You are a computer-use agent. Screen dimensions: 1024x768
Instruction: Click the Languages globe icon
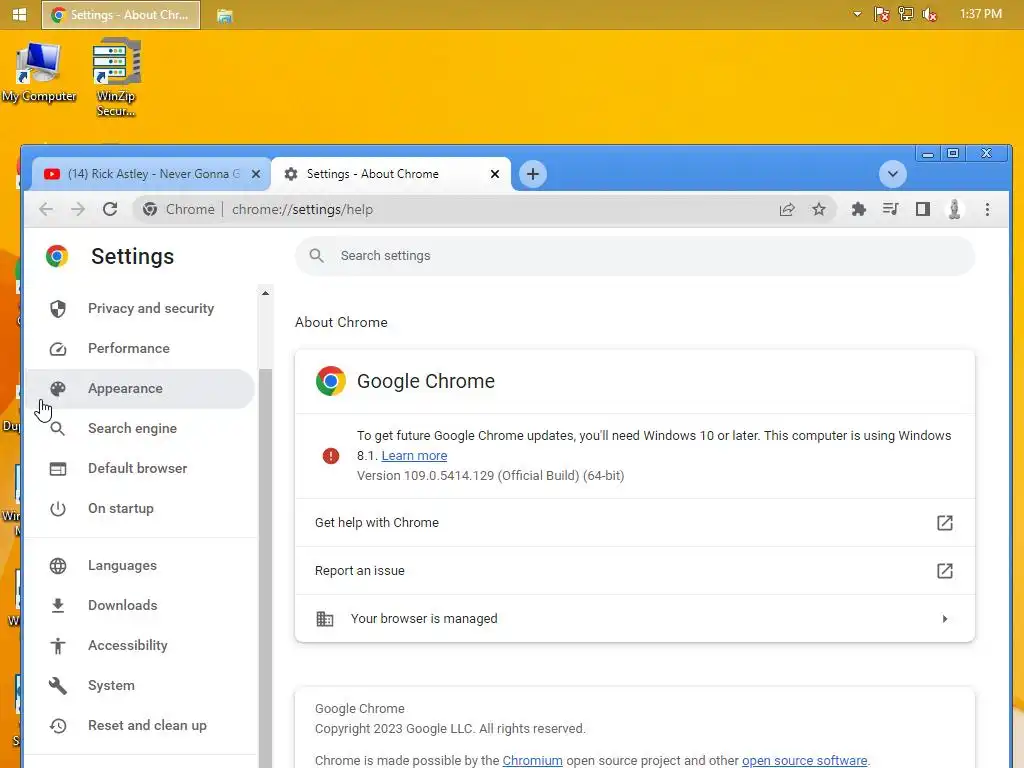pyautogui.click(x=58, y=566)
